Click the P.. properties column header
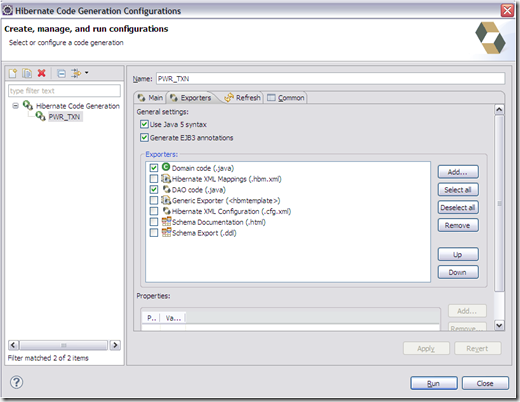The width and height of the screenshot is (520, 402). [x=151, y=318]
